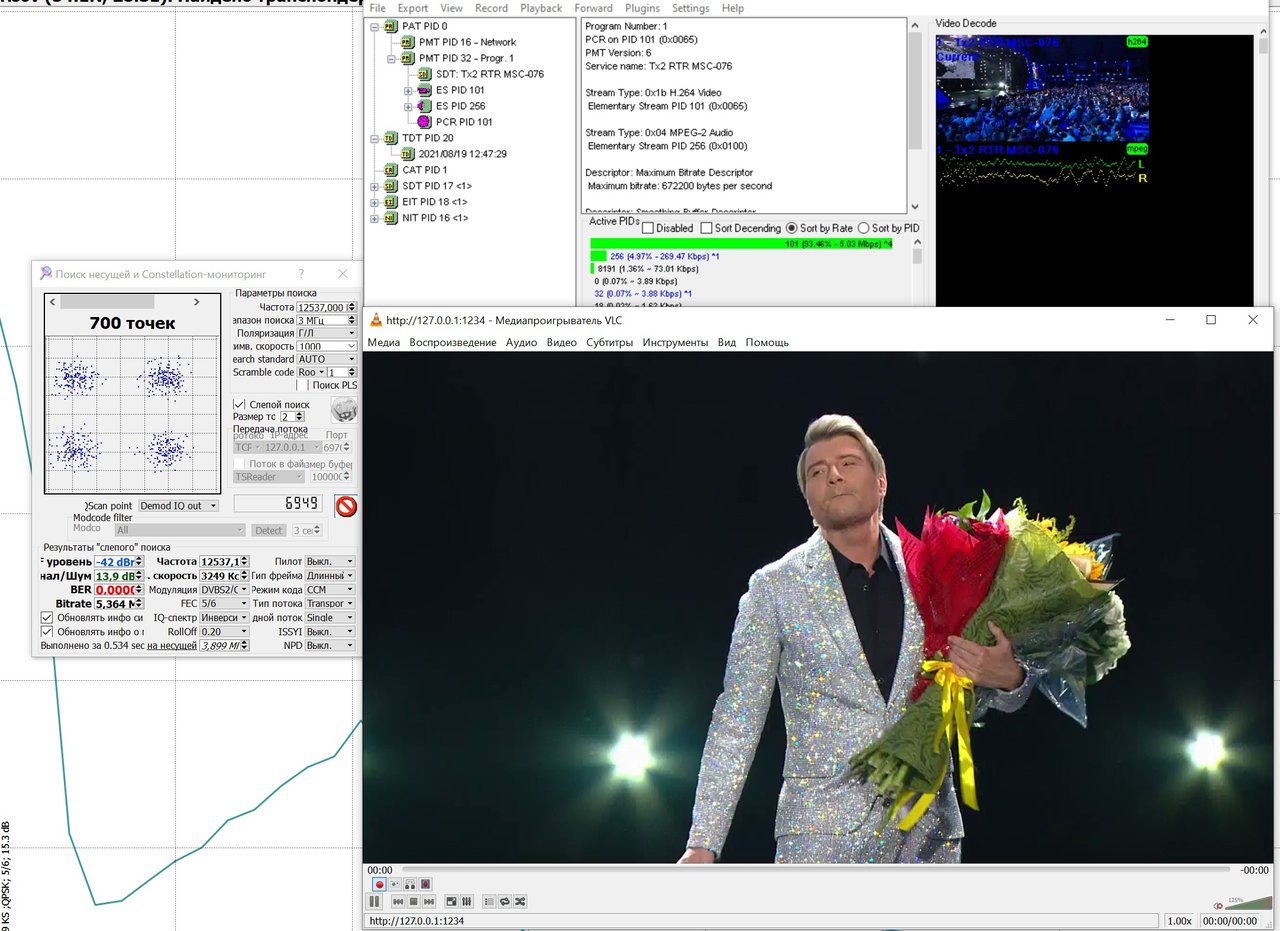The height and width of the screenshot is (931, 1280).
Task: Check the Disabled checkbox in Active PIDs
Action: (648, 228)
